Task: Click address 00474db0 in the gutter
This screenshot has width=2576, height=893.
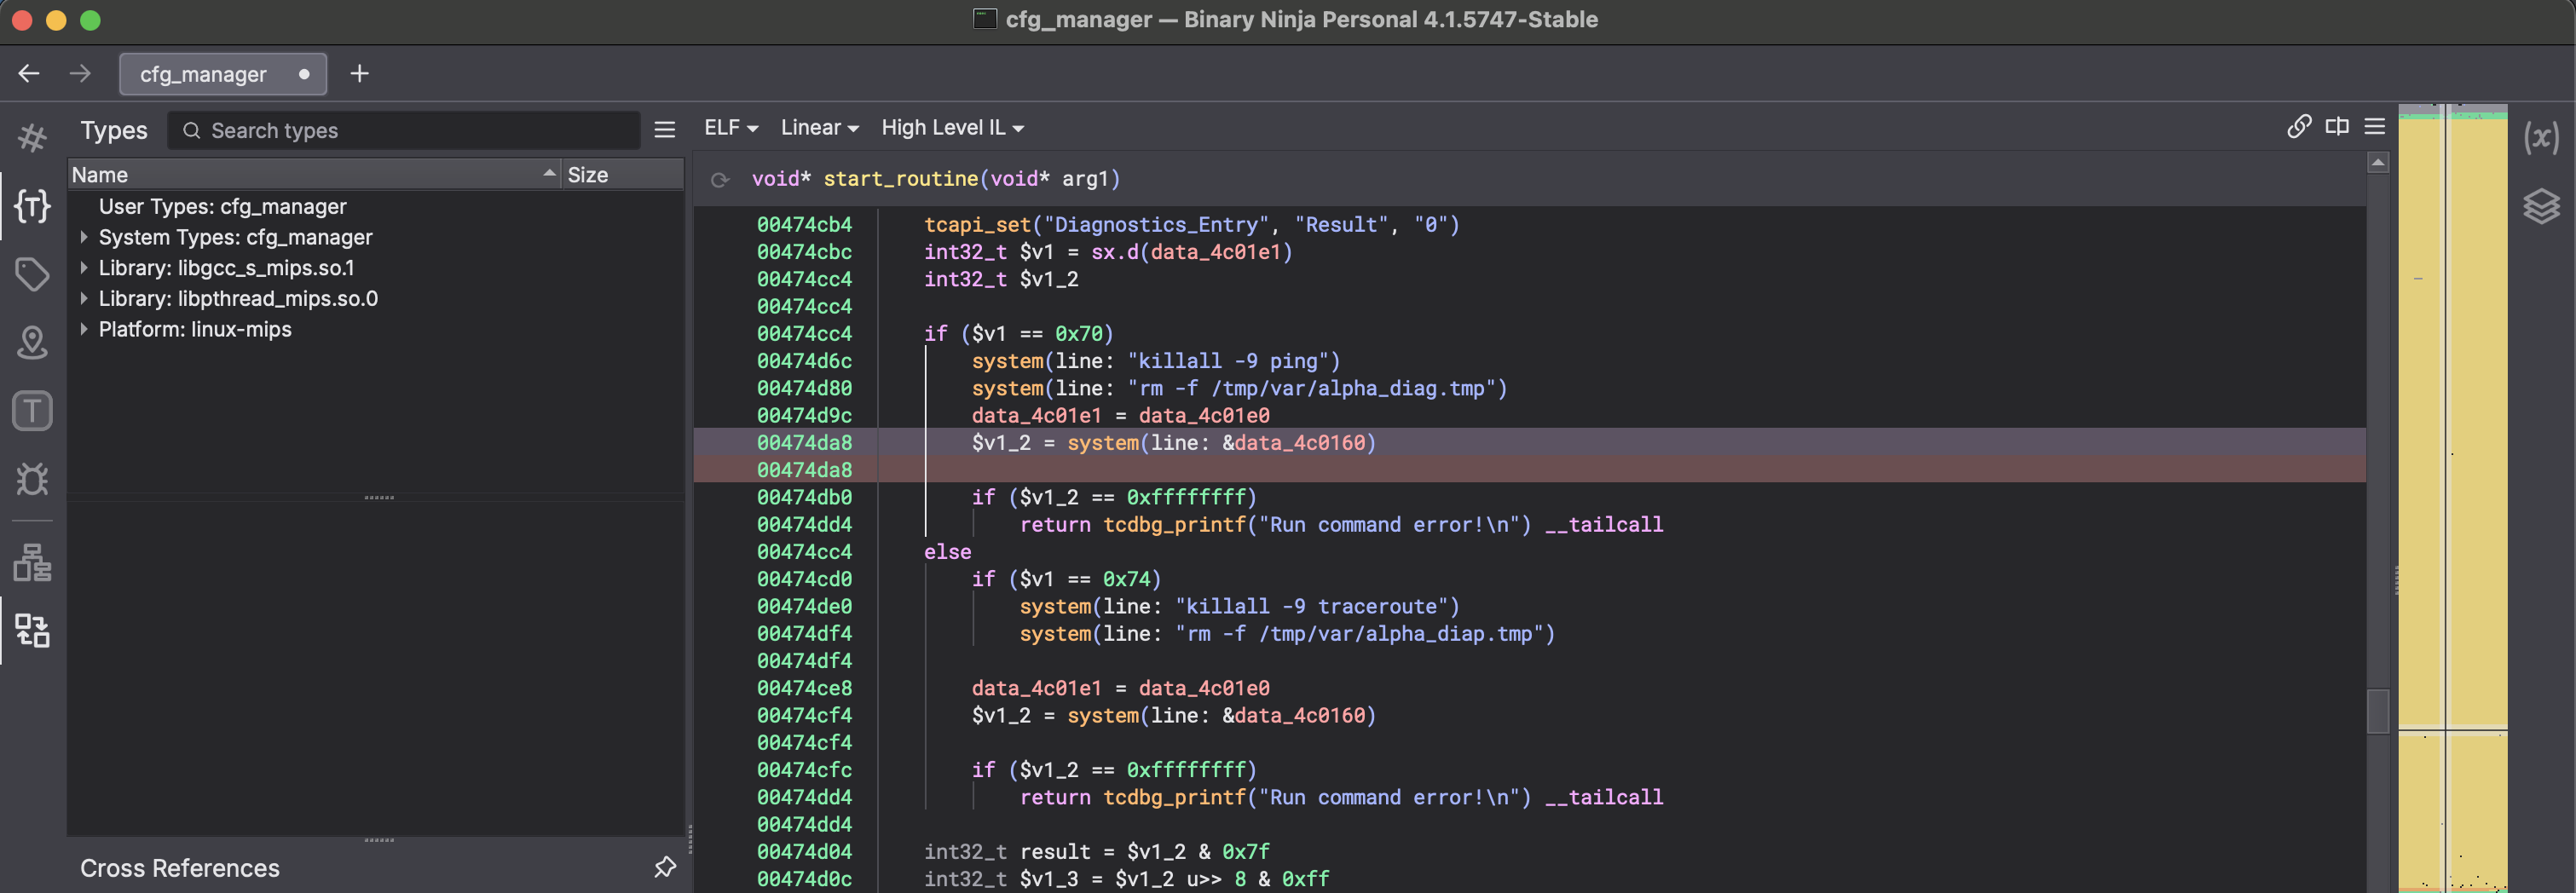Action: pos(804,497)
